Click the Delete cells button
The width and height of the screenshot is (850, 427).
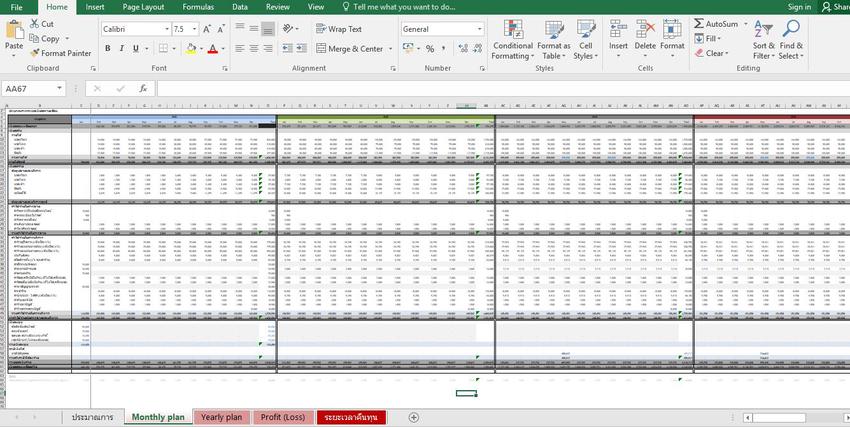[645, 40]
